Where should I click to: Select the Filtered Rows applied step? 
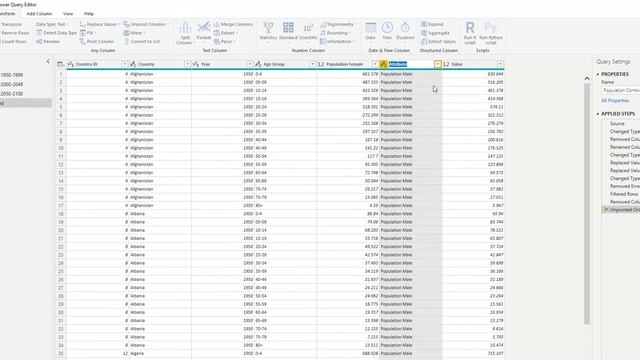click(624, 194)
